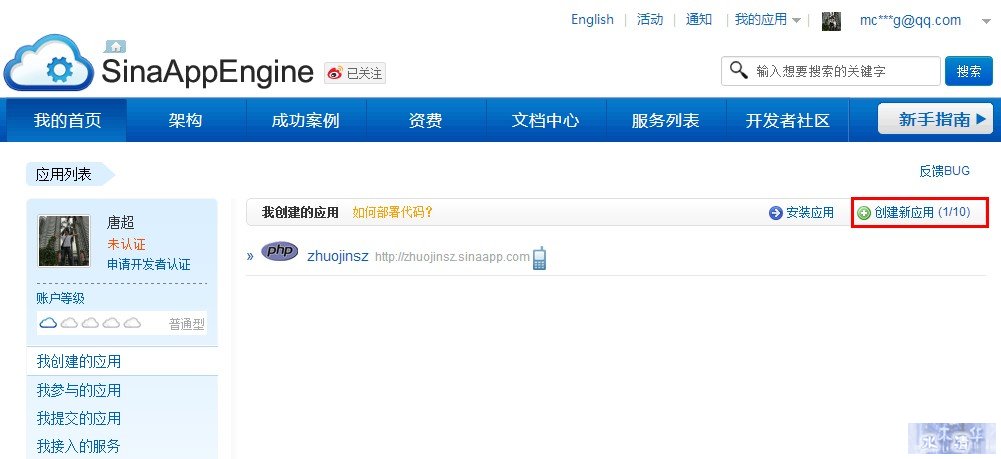This screenshot has height=459, width=1001.
Task: Click the magnifier icon in the search box
Action: tap(739, 70)
